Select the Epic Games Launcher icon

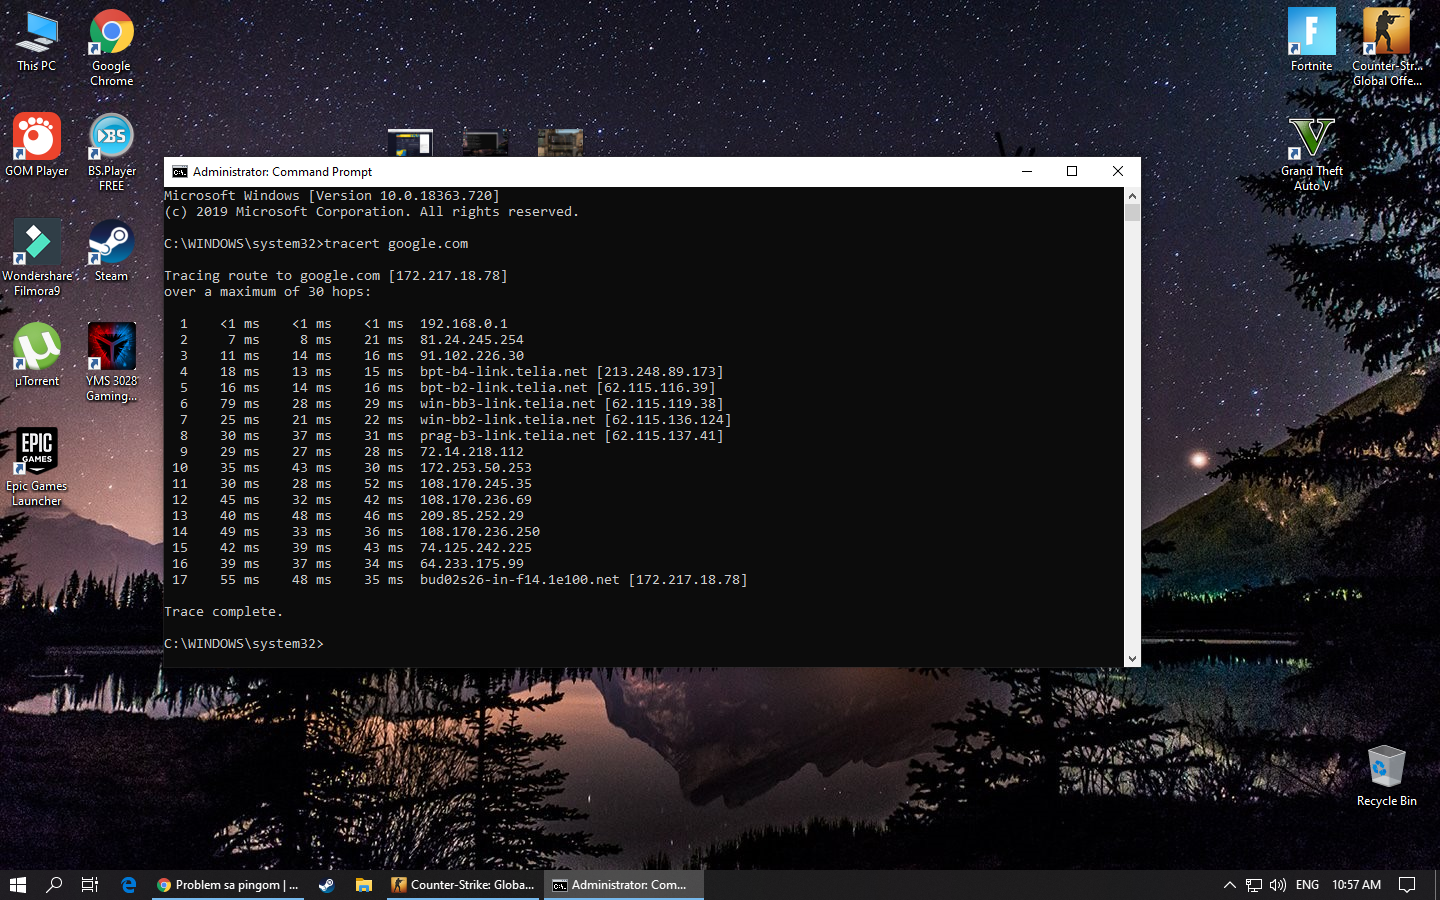[37, 454]
